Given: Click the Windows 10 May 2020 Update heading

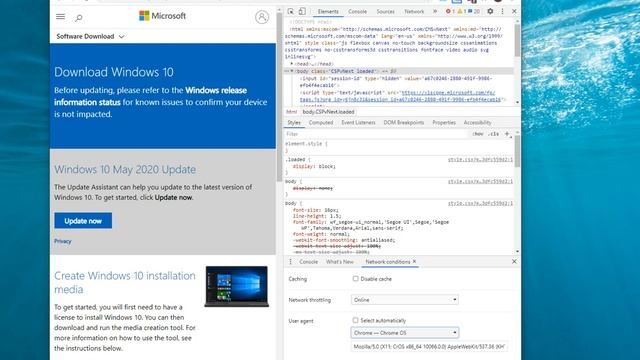Looking at the screenshot, I should pos(125,169).
